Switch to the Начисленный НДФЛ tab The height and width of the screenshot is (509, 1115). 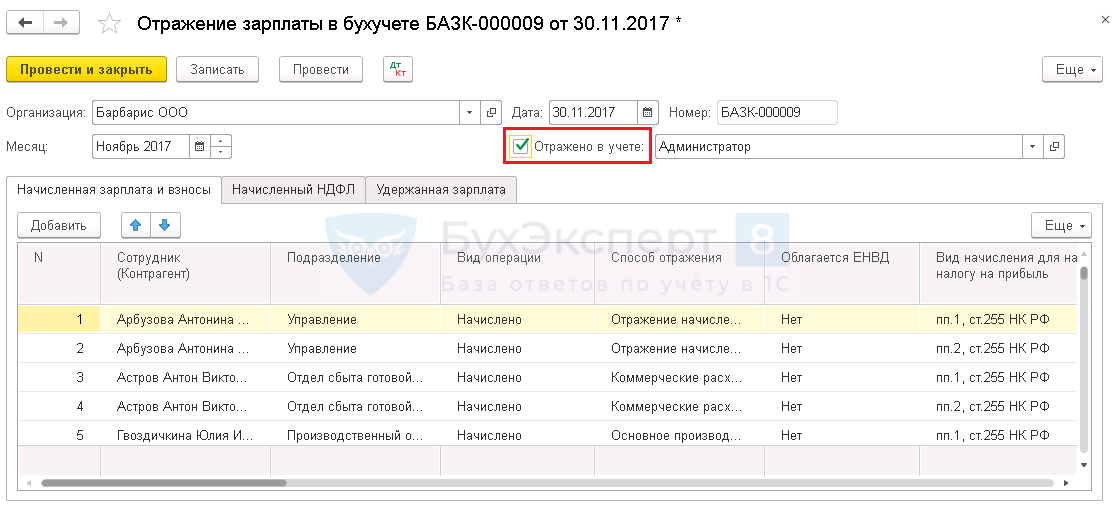(x=293, y=189)
